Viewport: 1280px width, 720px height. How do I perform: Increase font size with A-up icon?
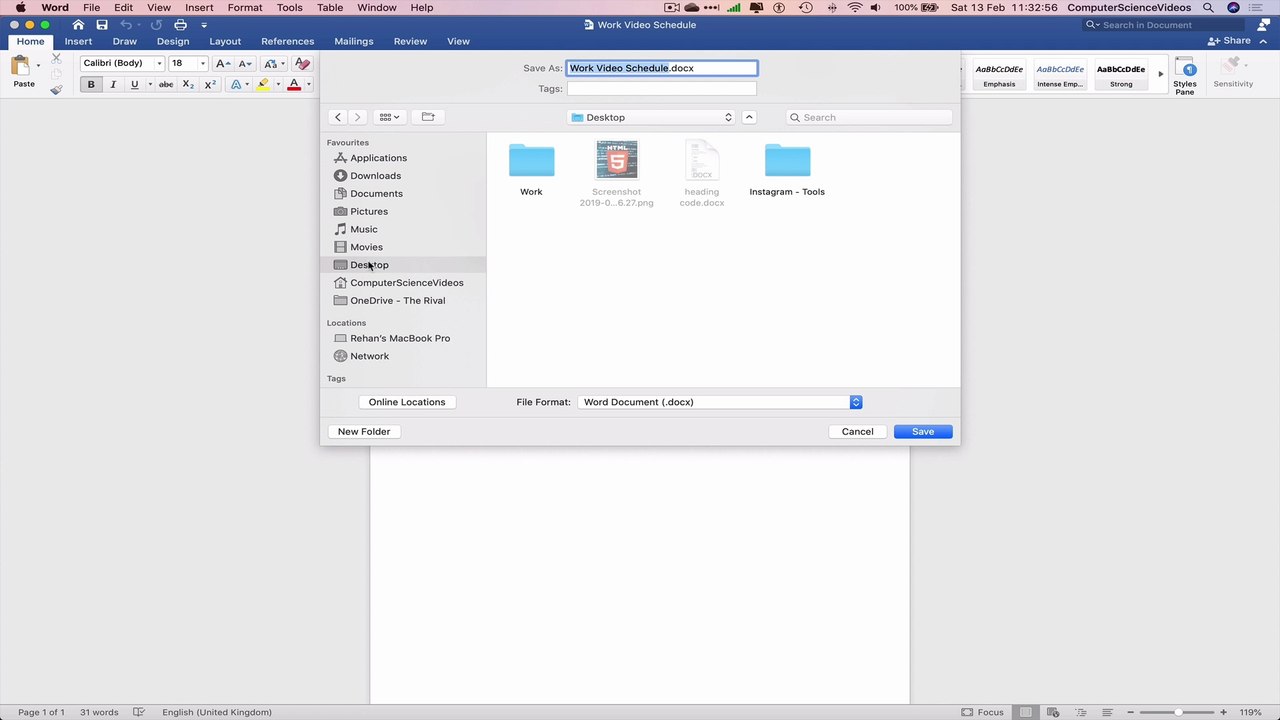223,63
